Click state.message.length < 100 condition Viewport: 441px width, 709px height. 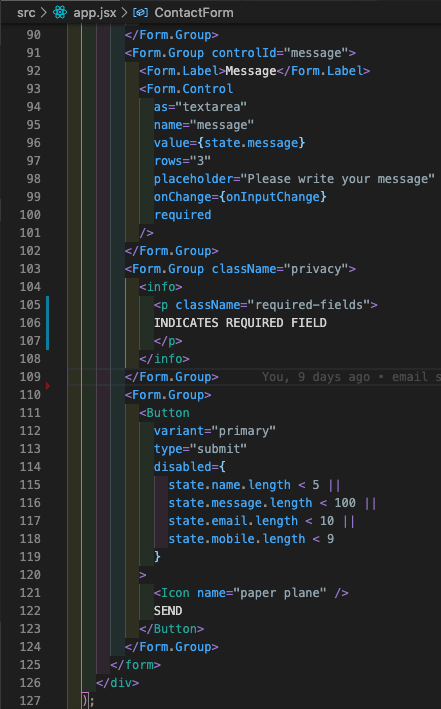pos(262,503)
